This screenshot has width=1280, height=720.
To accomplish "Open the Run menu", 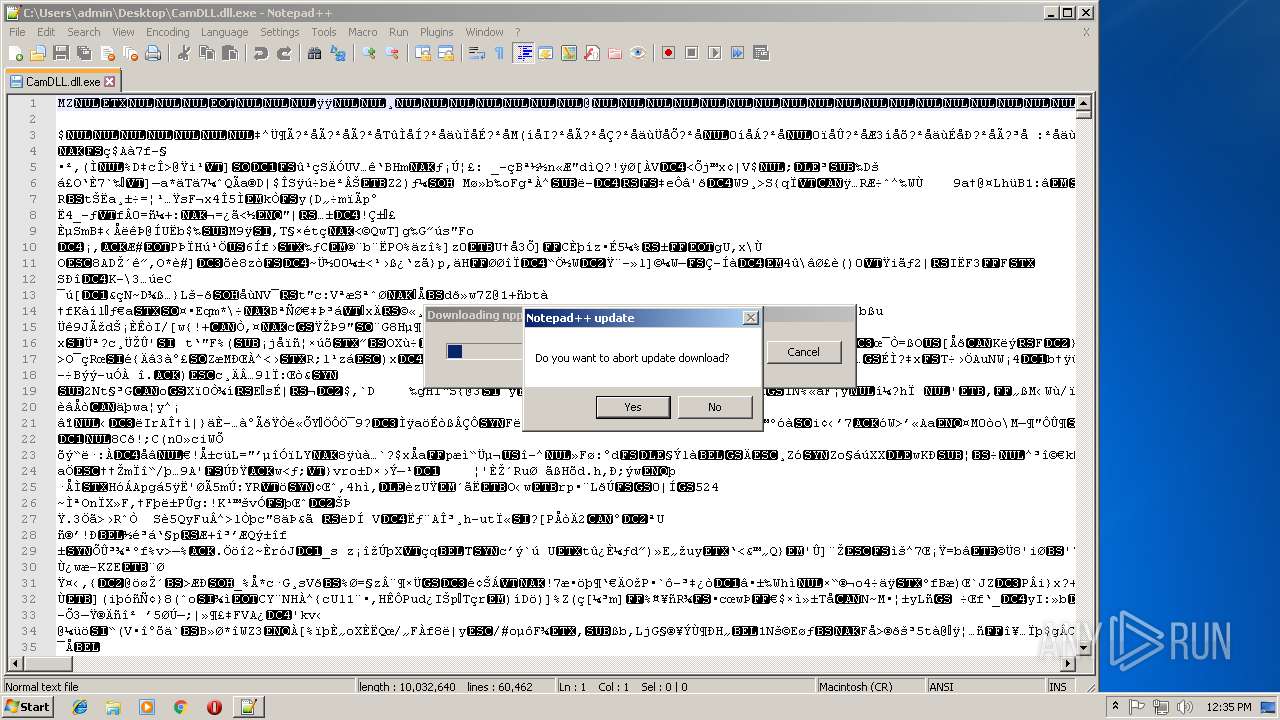I will click(x=398, y=32).
